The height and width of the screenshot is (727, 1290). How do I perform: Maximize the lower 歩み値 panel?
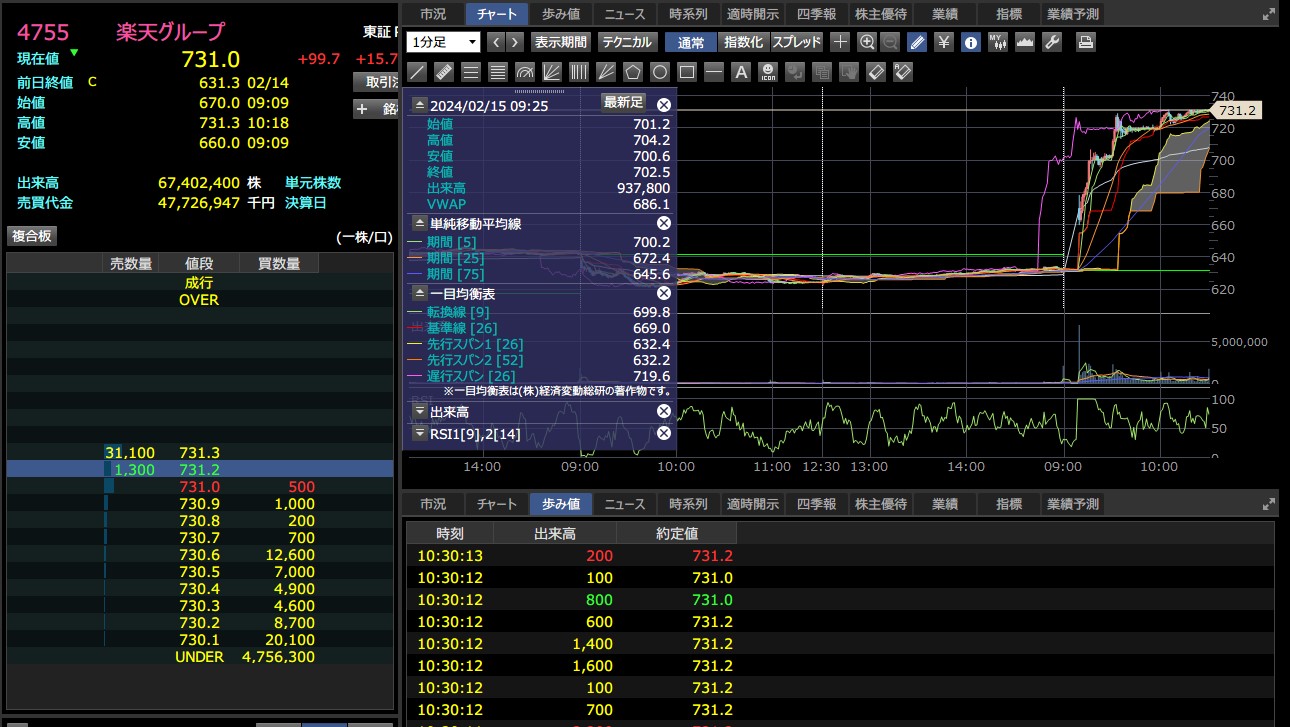pyautogui.click(x=1269, y=504)
